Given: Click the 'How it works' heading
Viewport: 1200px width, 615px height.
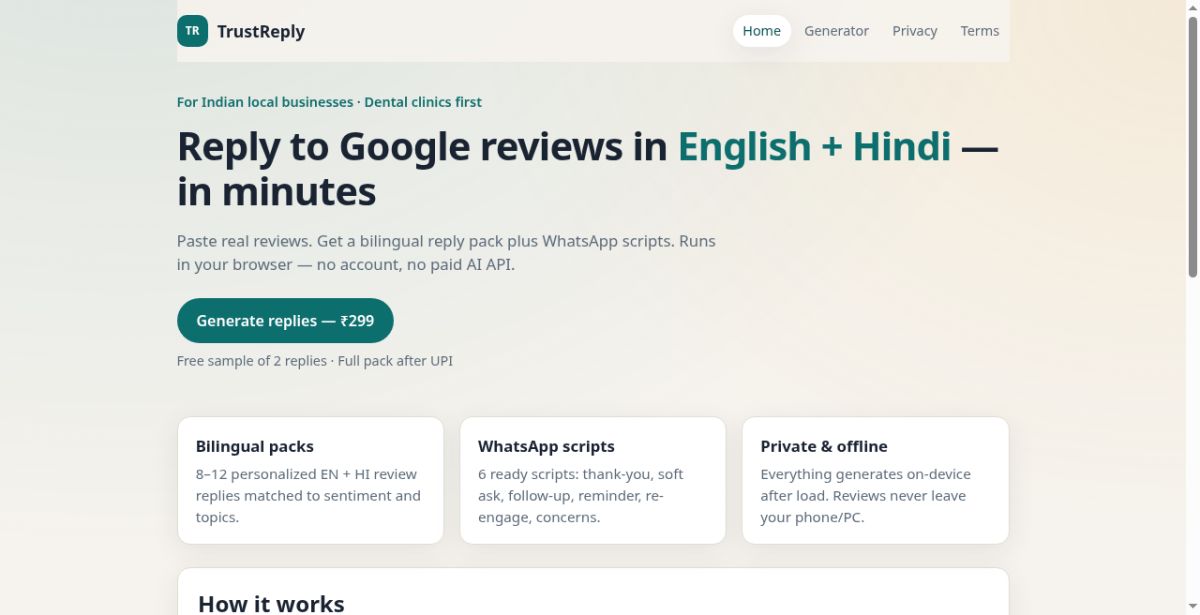Looking at the screenshot, I should pyautogui.click(x=271, y=603).
